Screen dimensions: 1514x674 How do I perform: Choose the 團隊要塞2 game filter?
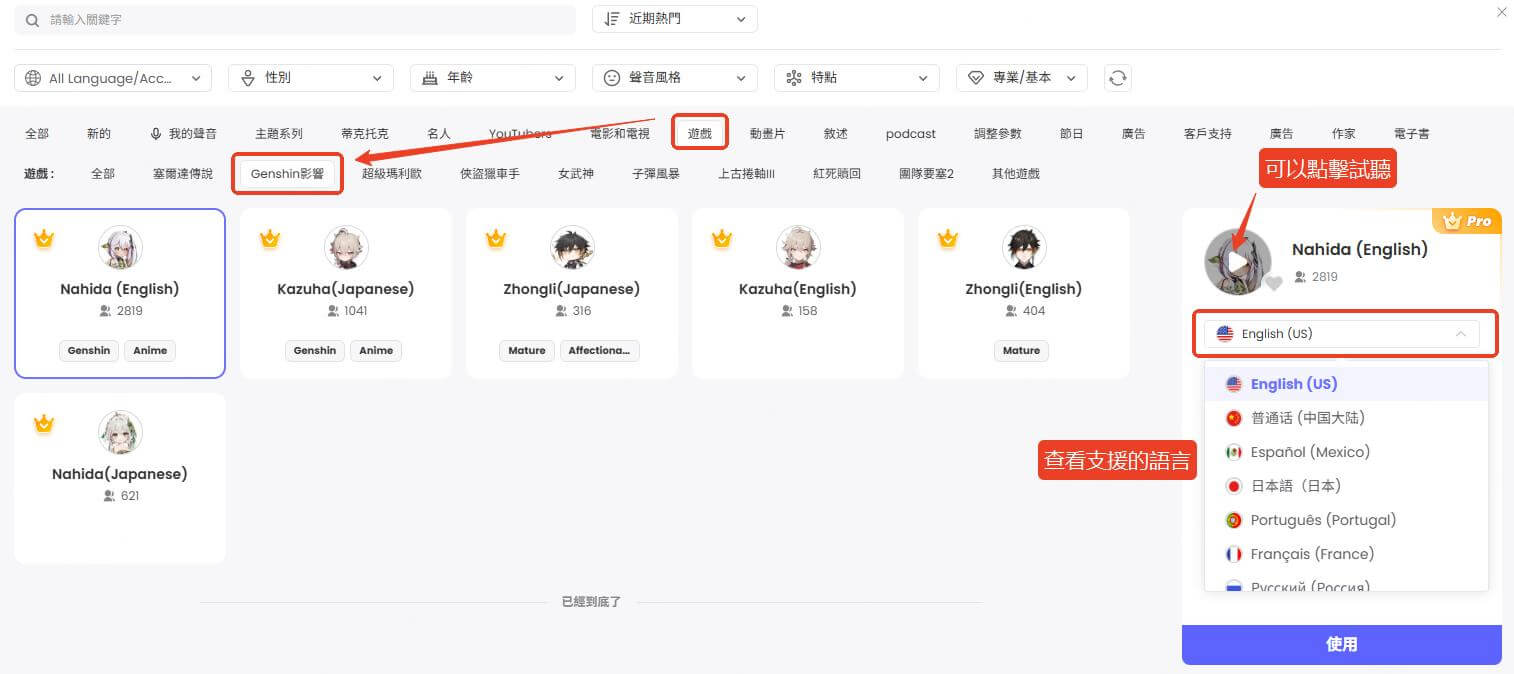tap(926, 173)
